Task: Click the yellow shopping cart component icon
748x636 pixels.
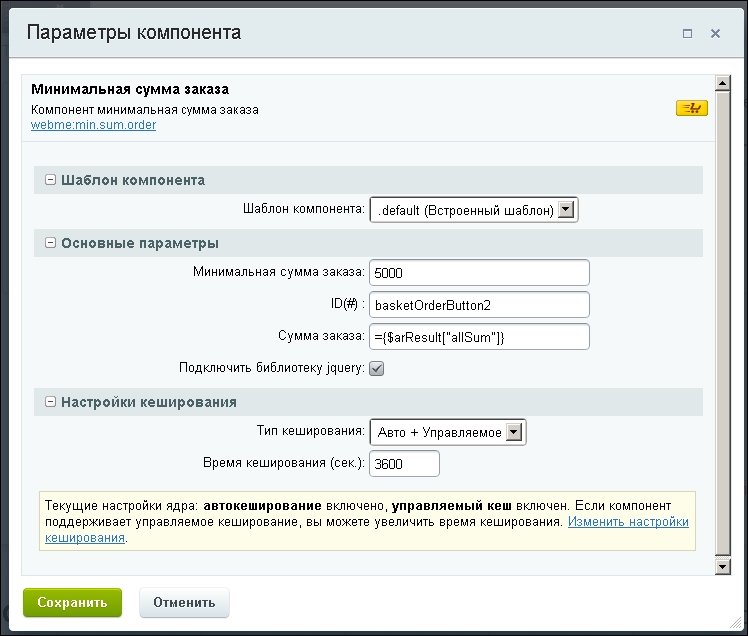Action: click(692, 108)
